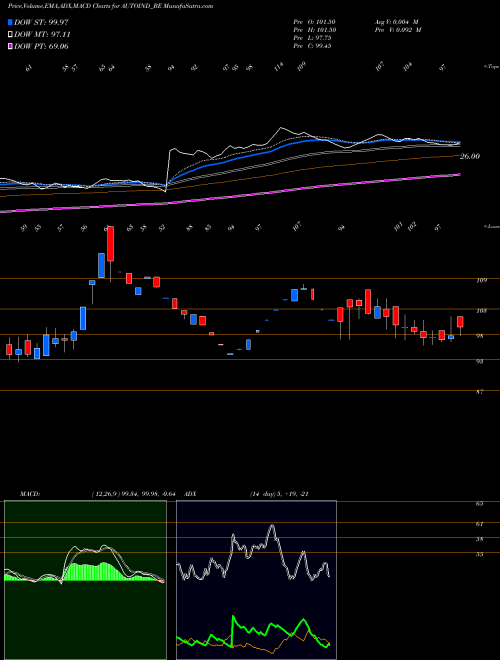Click the 61 label on the indicator axis
Viewport: 500px width, 660px height.
coord(479,524)
